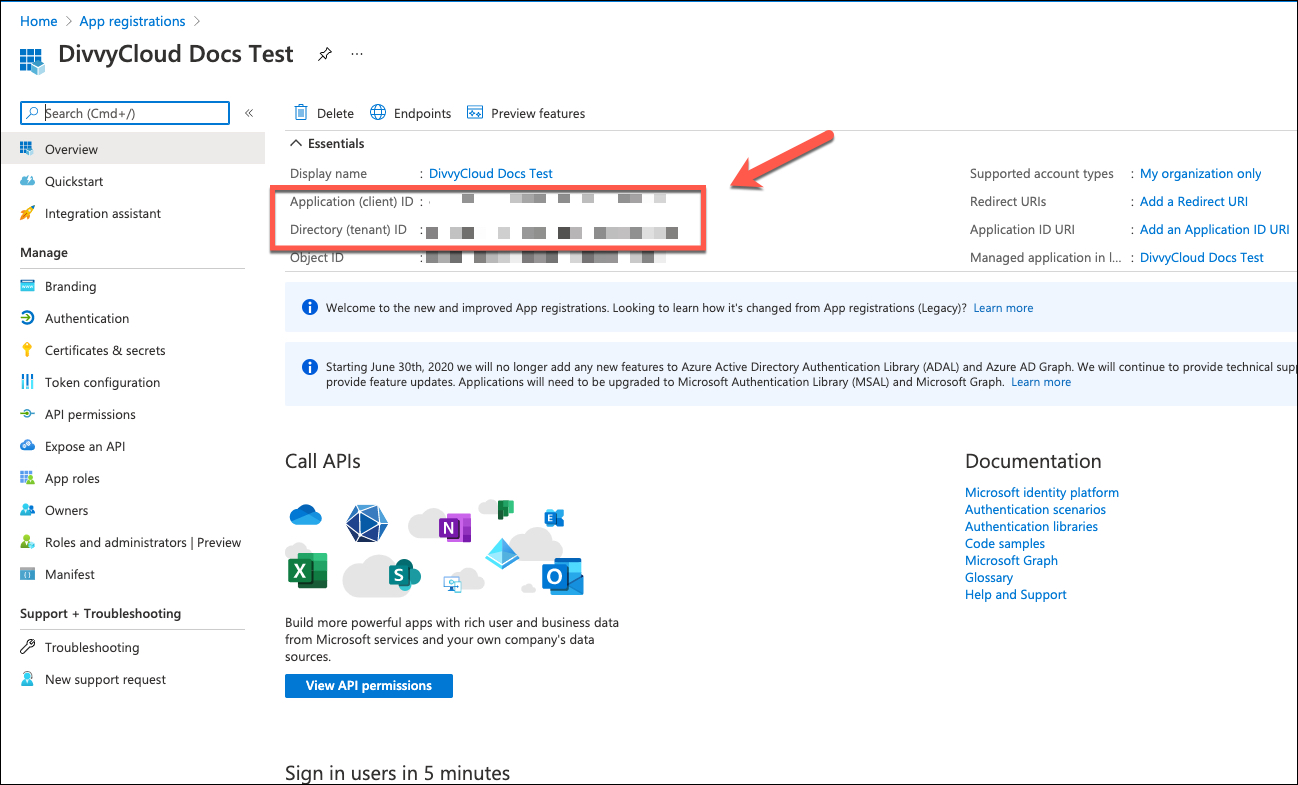The height and width of the screenshot is (785, 1298).
Task: Select Overview in the sidebar
Action: [x=132, y=149]
